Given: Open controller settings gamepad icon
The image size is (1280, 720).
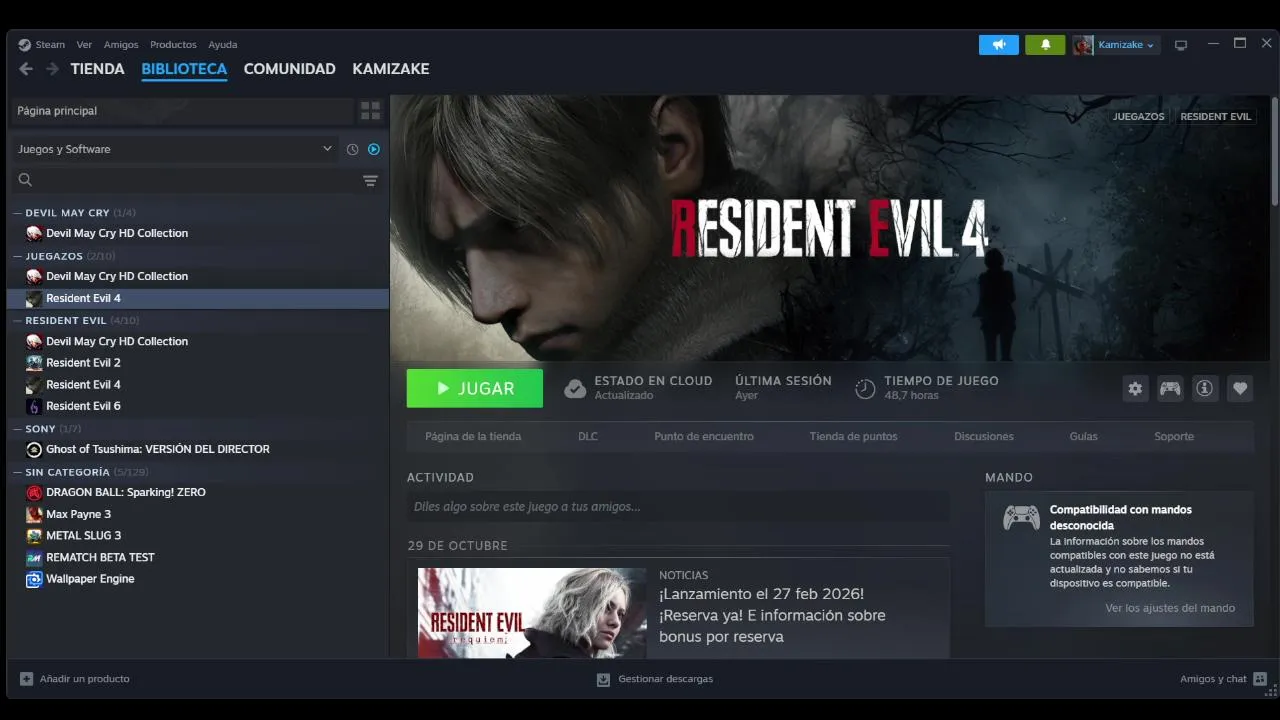Looking at the screenshot, I should click(x=1170, y=389).
